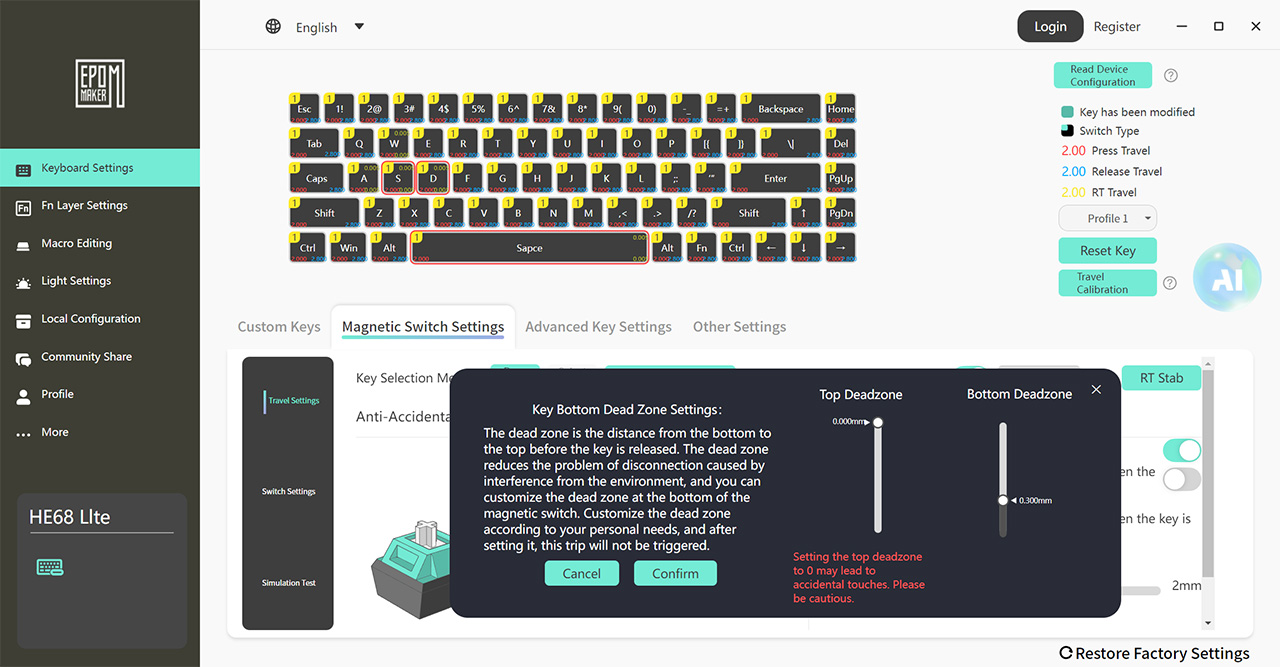The width and height of the screenshot is (1280, 667).
Task: Click the help icon beside Read Device Configuration
Action: [x=1171, y=76]
